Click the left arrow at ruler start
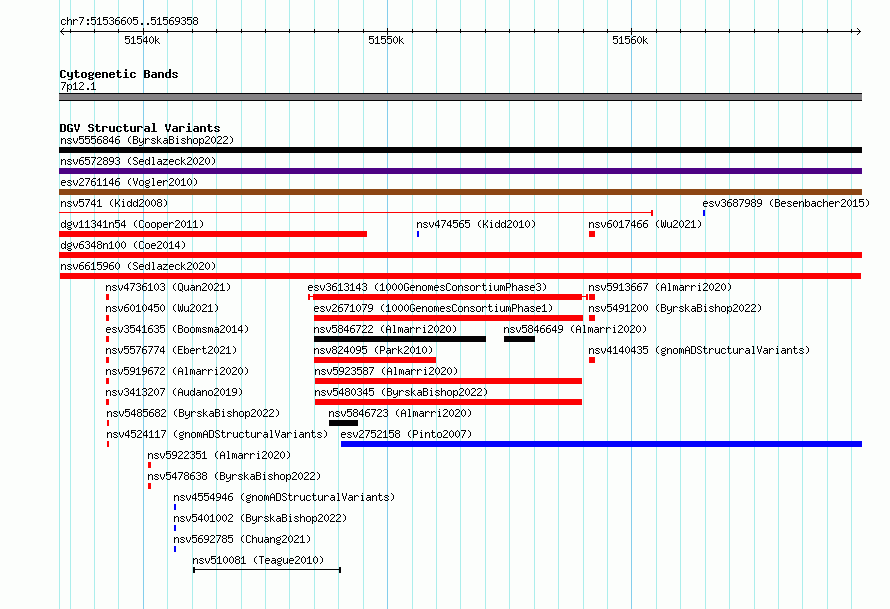The width and height of the screenshot is (890, 609). tap(63, 32)
